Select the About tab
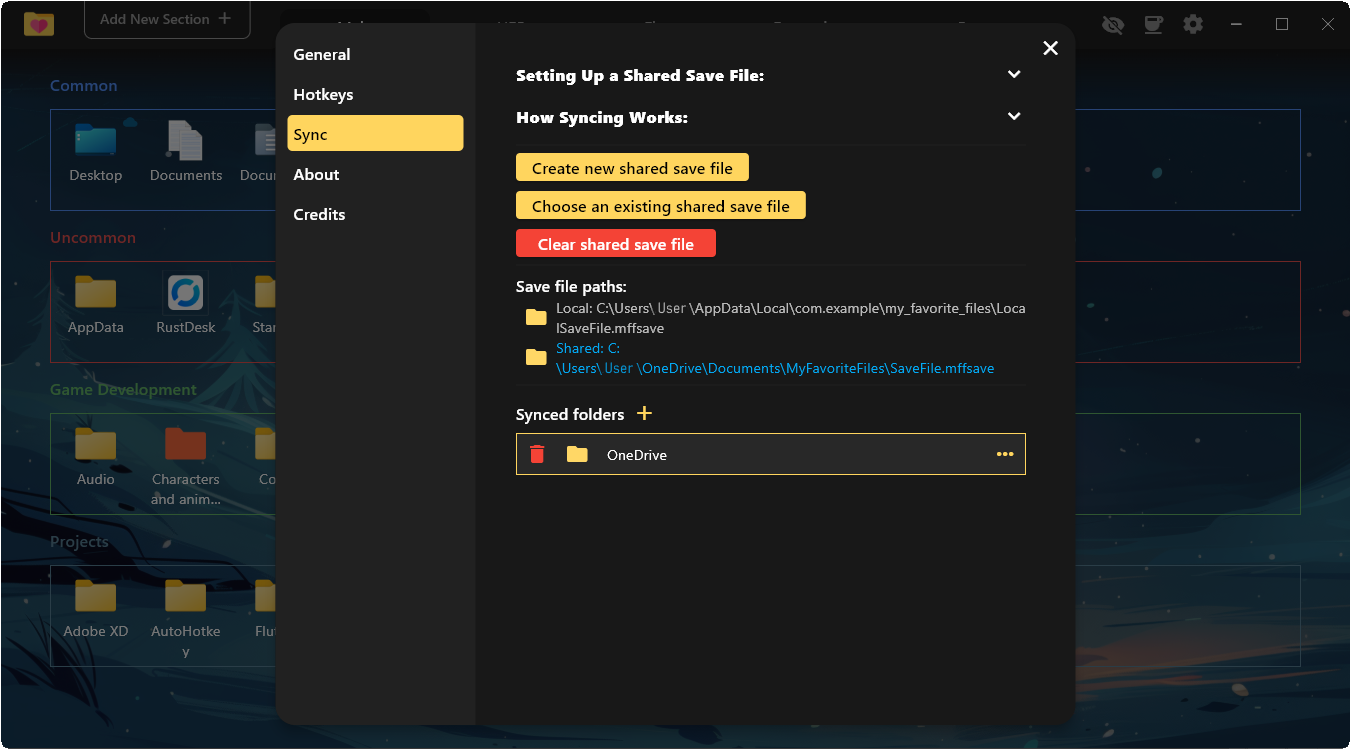This screenshot has height=750, width=1351. (x=316, y=175)
